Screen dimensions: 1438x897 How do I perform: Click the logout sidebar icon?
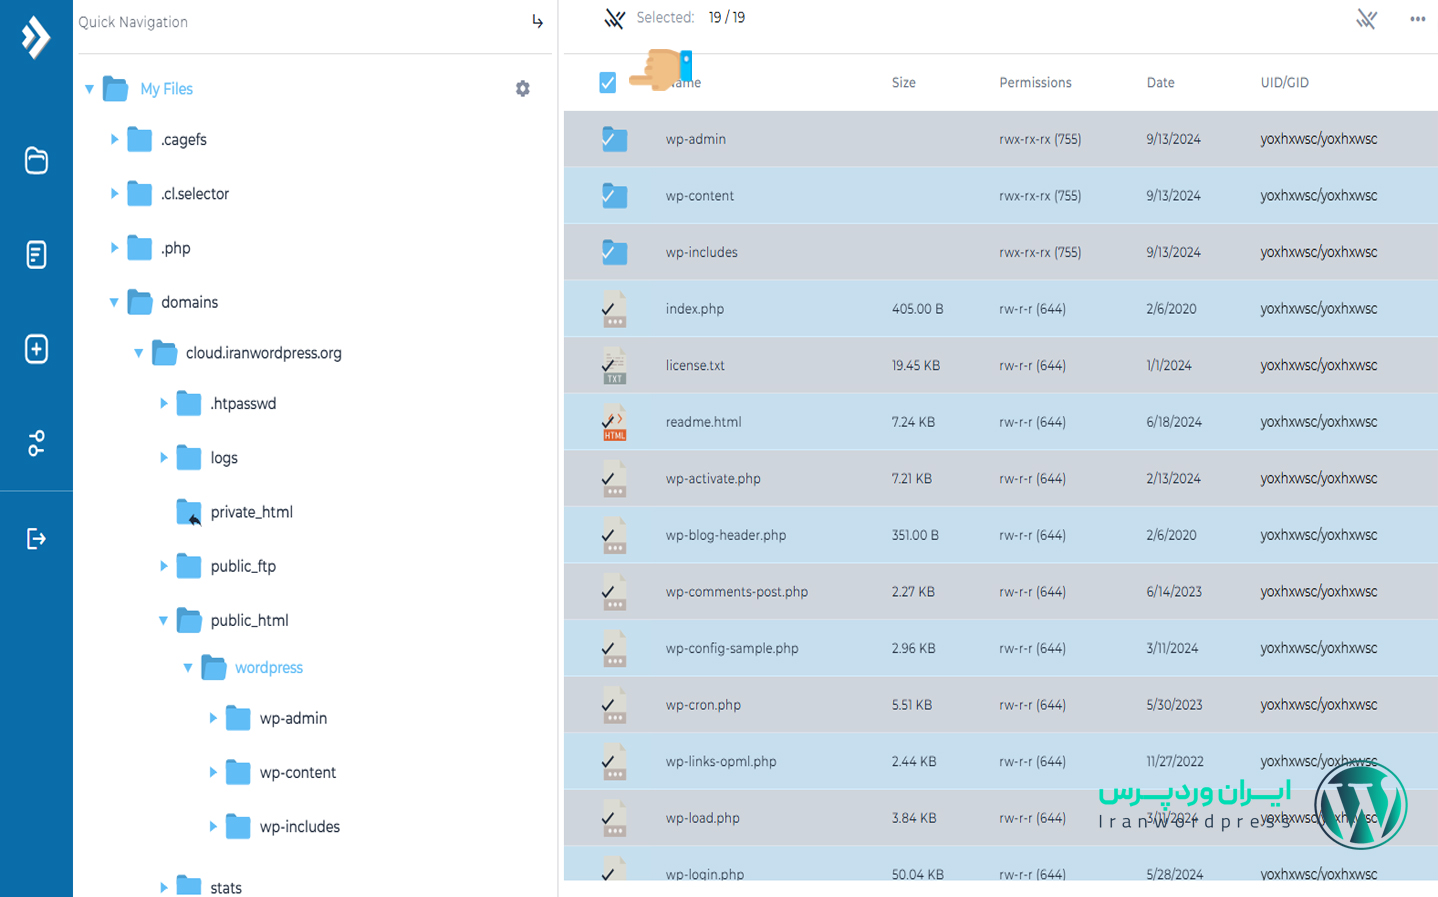tap(36, 539)
